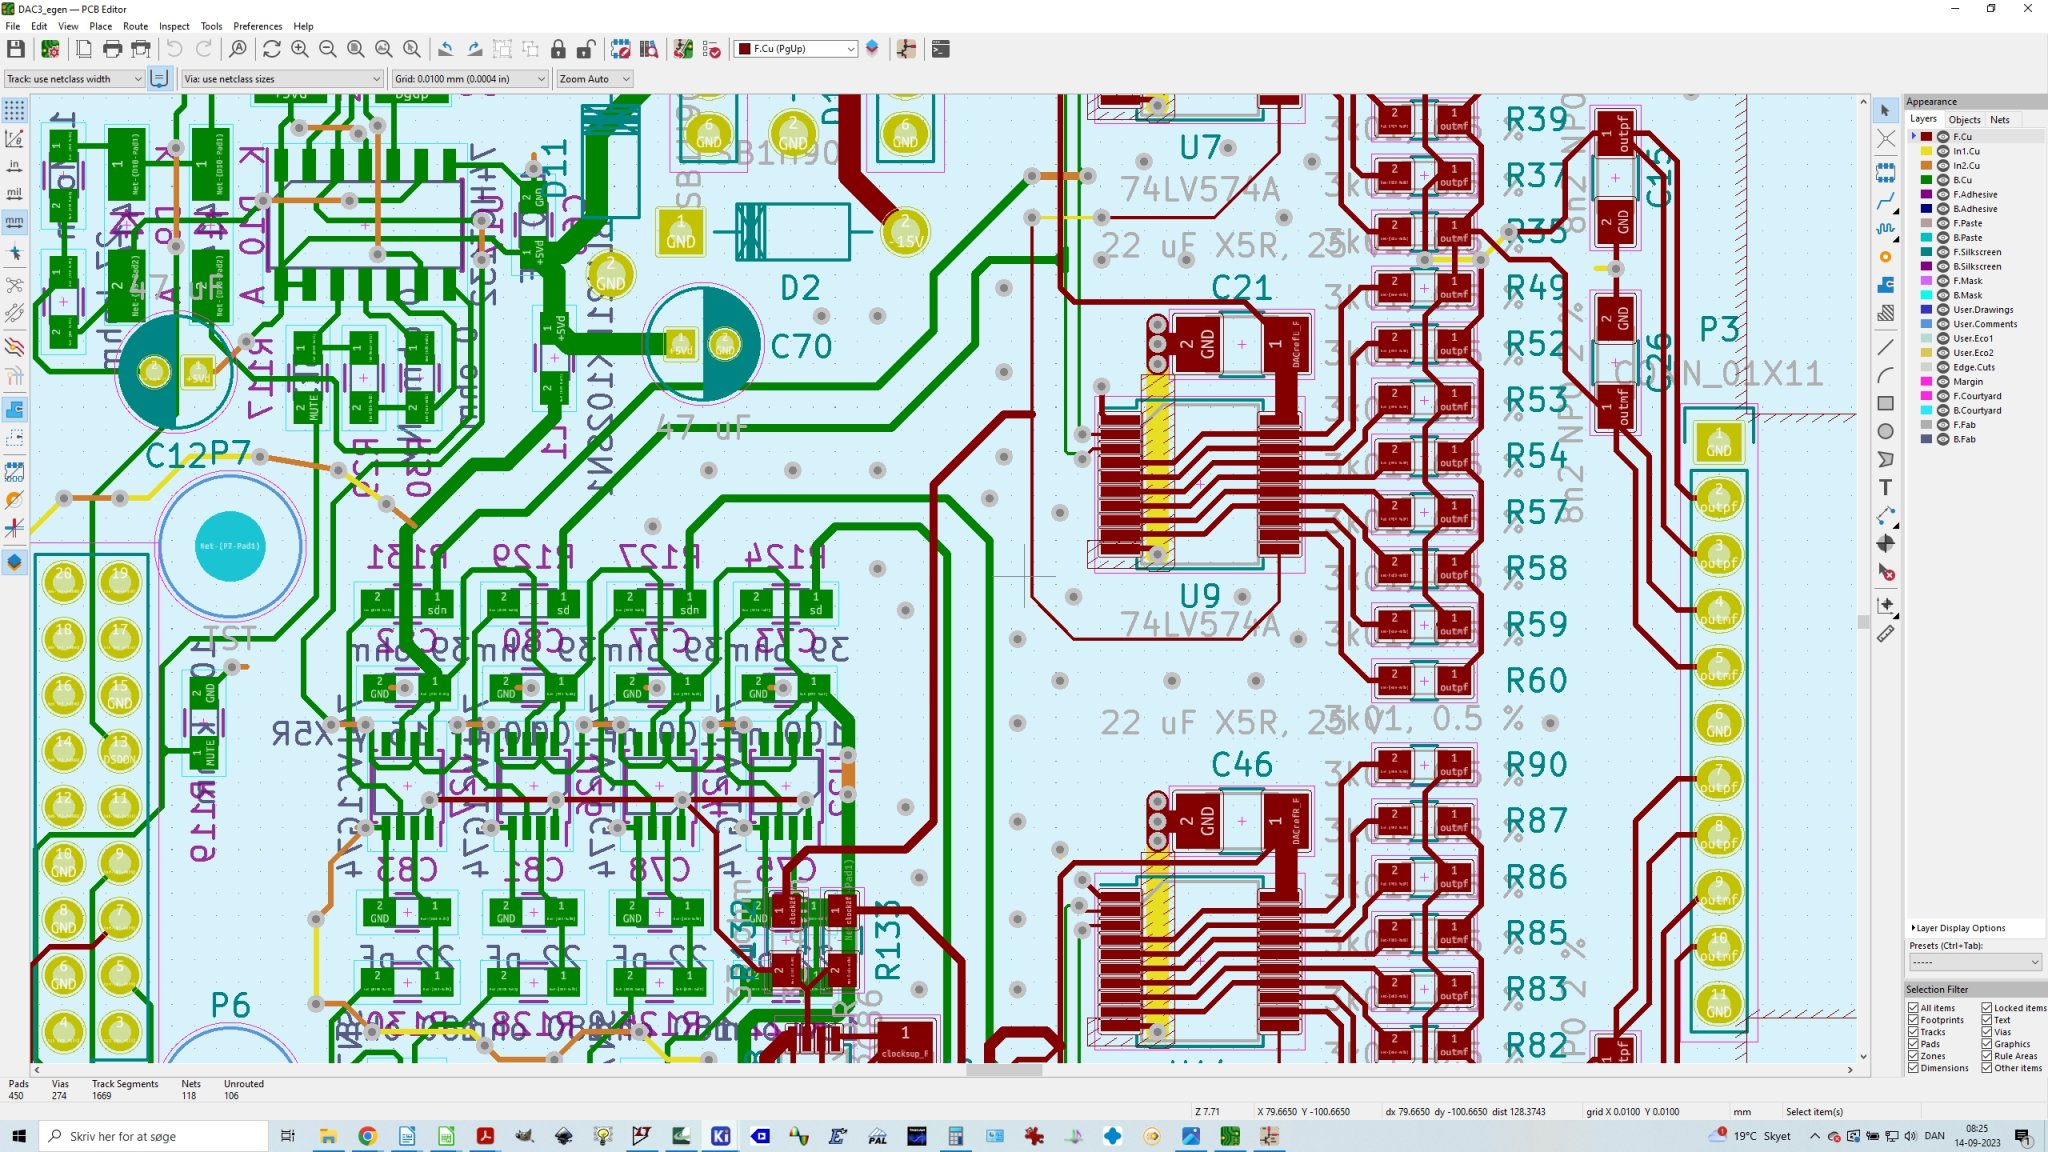Zoom in using the toolbar magnifier
Image resolution: width=2048 pixels, height=1152 pixels.
(300, 49)
